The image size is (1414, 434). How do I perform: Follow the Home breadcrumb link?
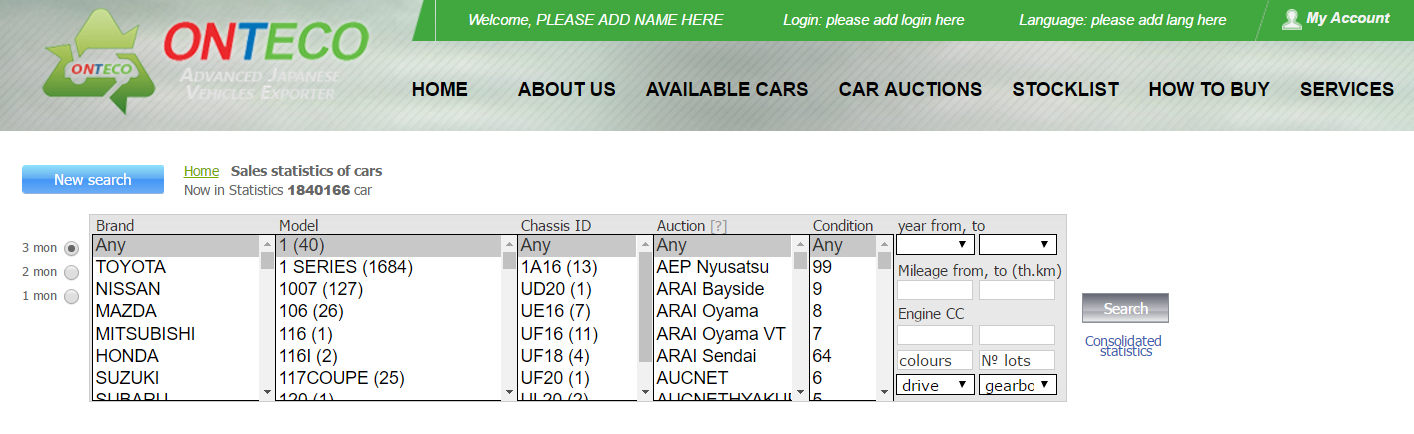201,171
